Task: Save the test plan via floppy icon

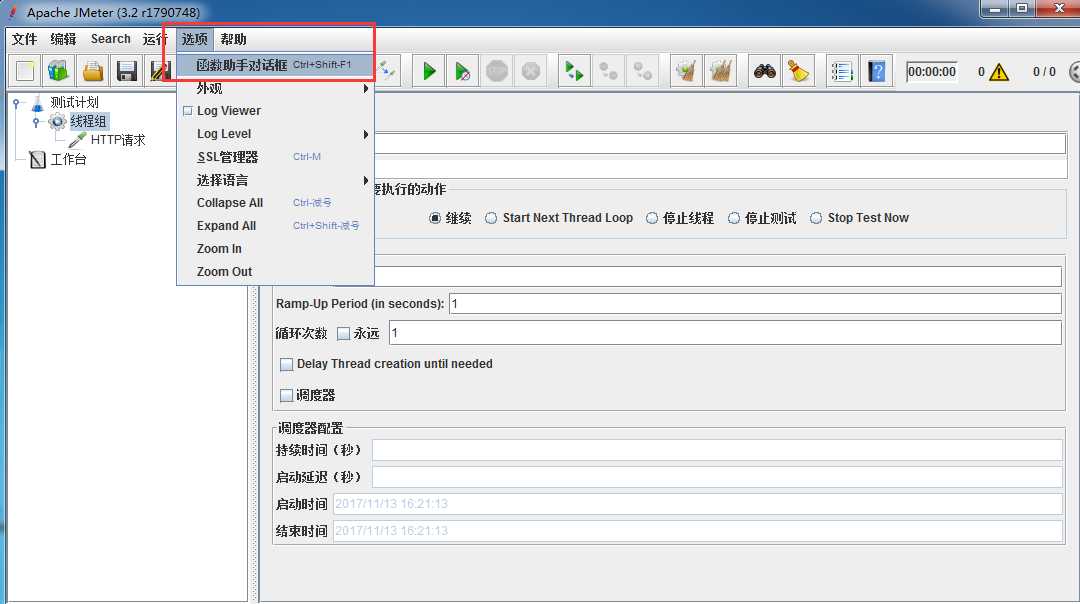Action: (126, 71)
